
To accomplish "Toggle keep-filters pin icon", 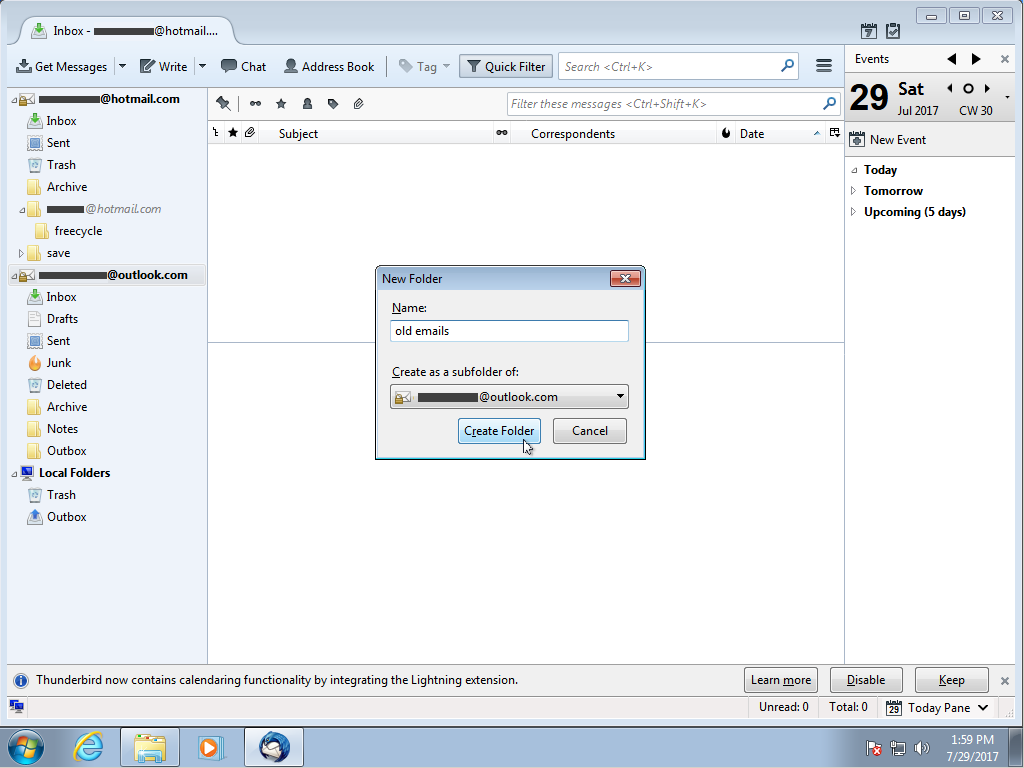I will [223, 104].
